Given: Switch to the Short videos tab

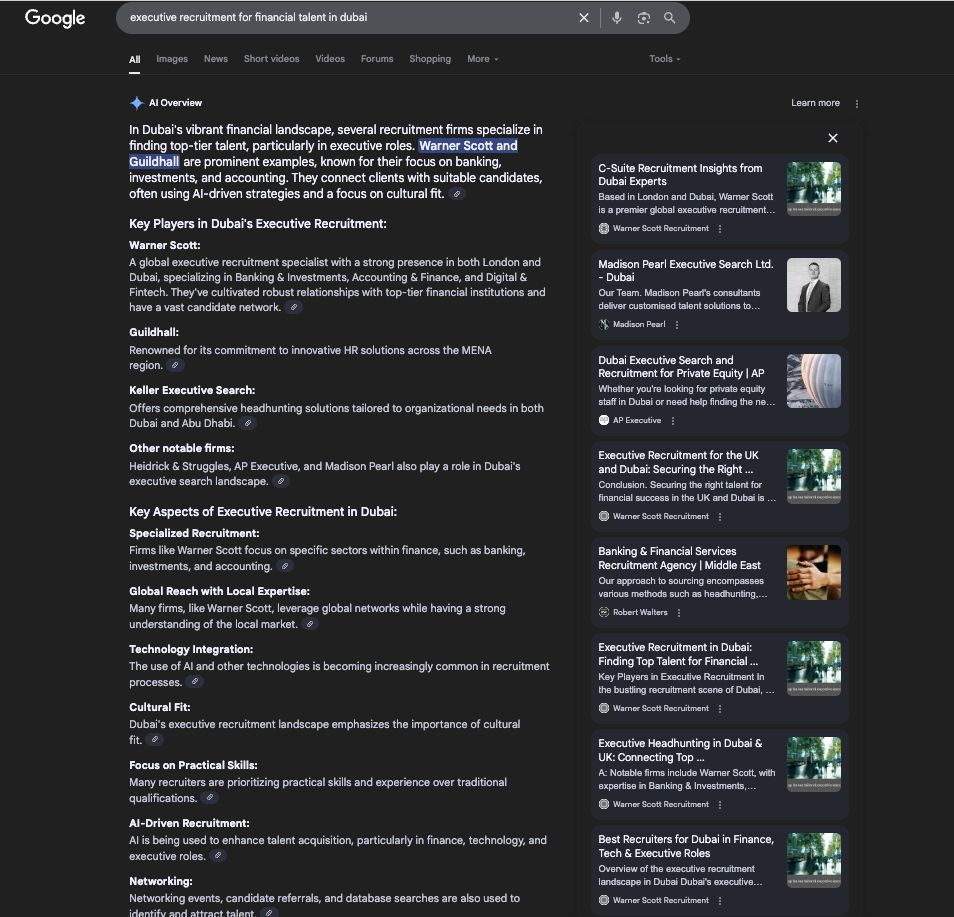Looking at the screenshot, I should (x=271, y=59).
